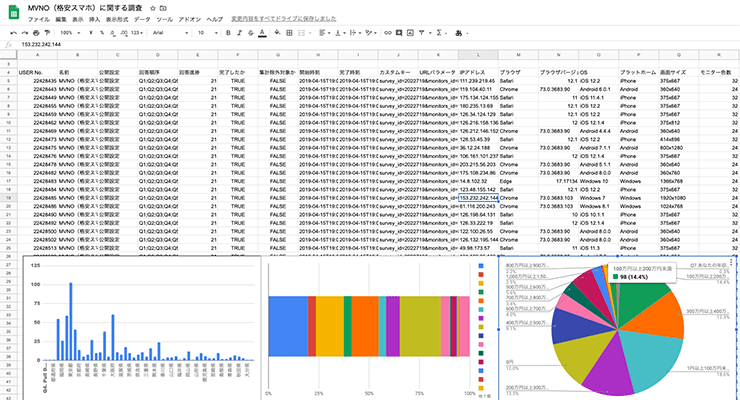The height and width of the screenshot is (400, 740).
Task: Open the text color picker
Action: click(262, 32)
